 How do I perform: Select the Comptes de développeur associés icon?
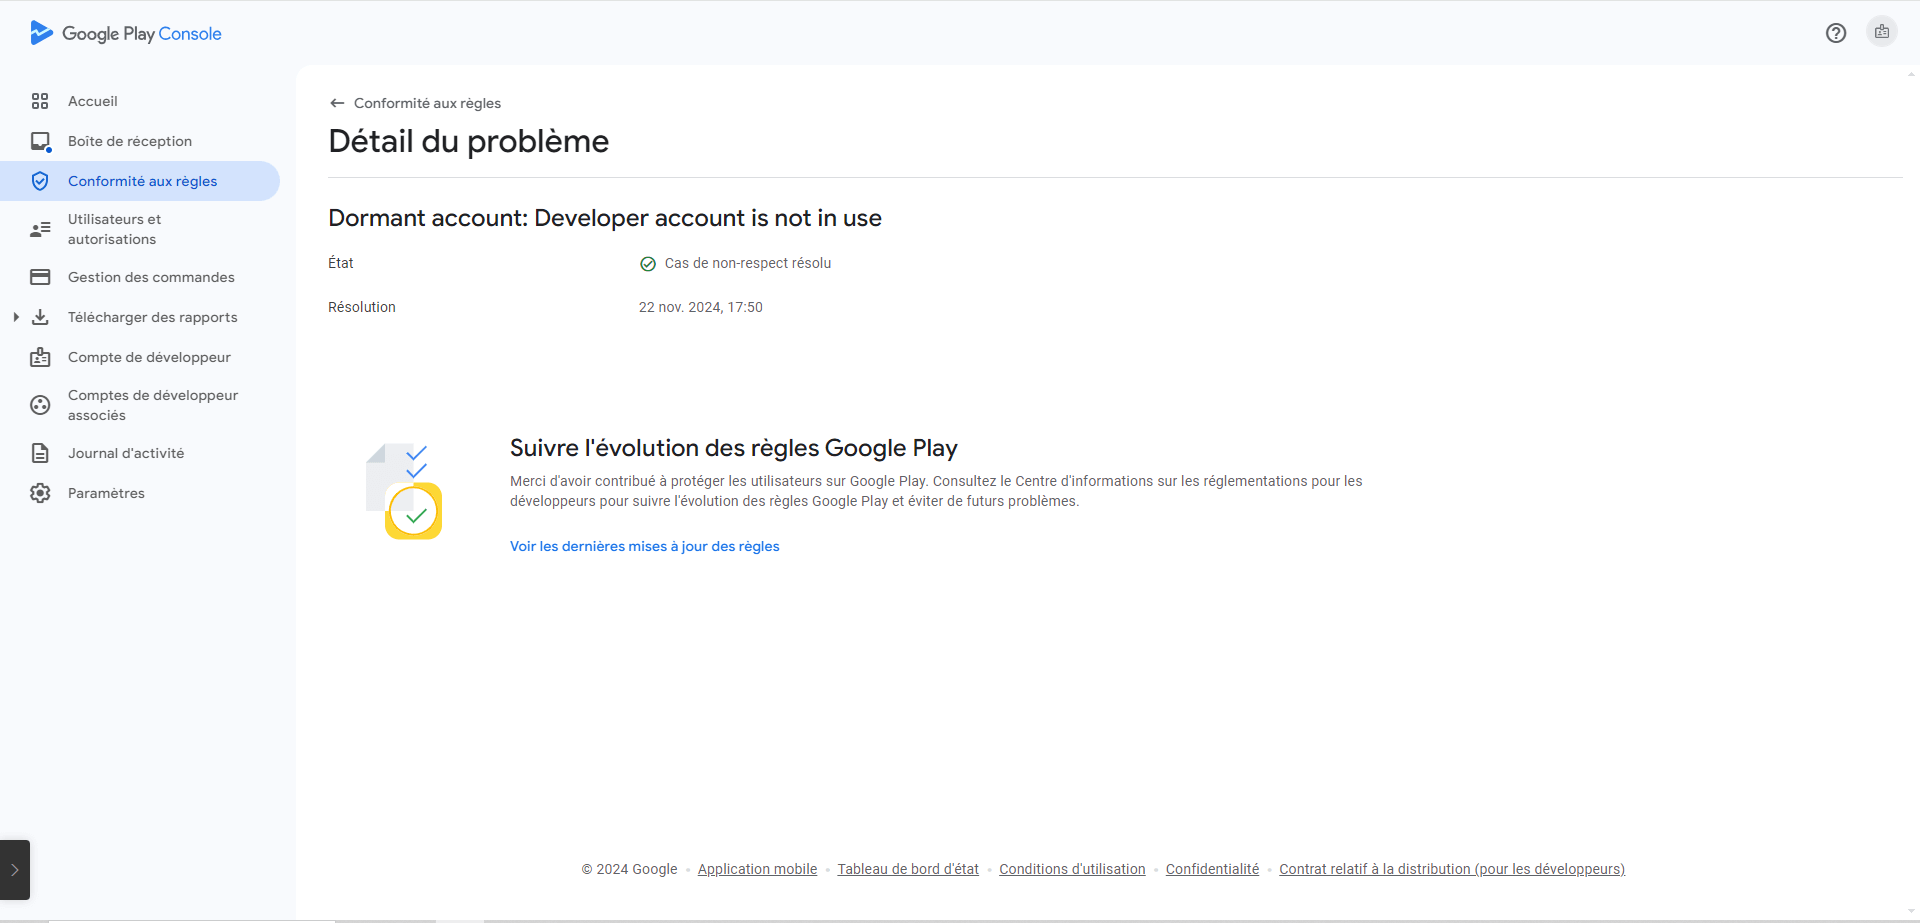[x=40, y=404]
